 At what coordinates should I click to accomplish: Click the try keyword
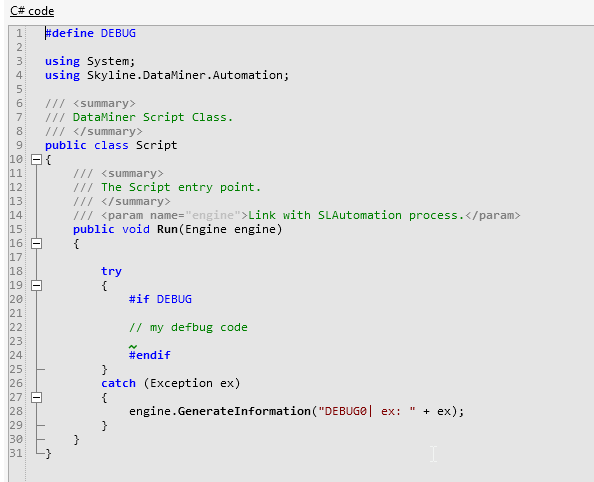(111, 272)
